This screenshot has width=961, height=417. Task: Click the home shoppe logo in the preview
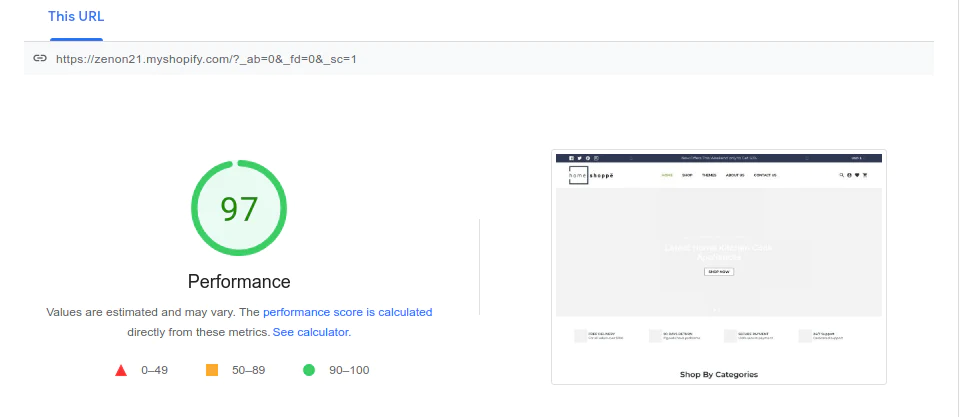(x=591, y=175)
